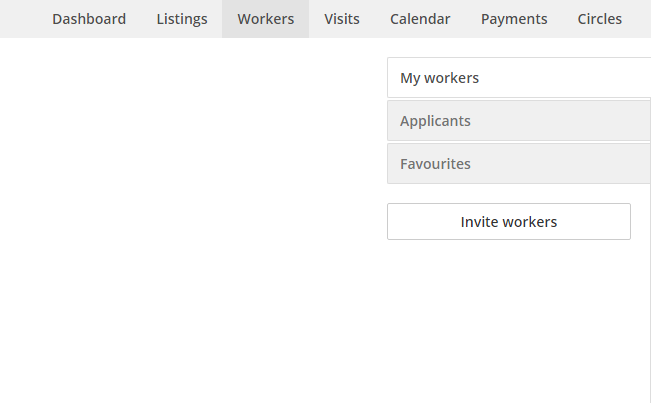651x410 pixels.
Task: View worker applicants via Applicants item
Action: point(519,121)
